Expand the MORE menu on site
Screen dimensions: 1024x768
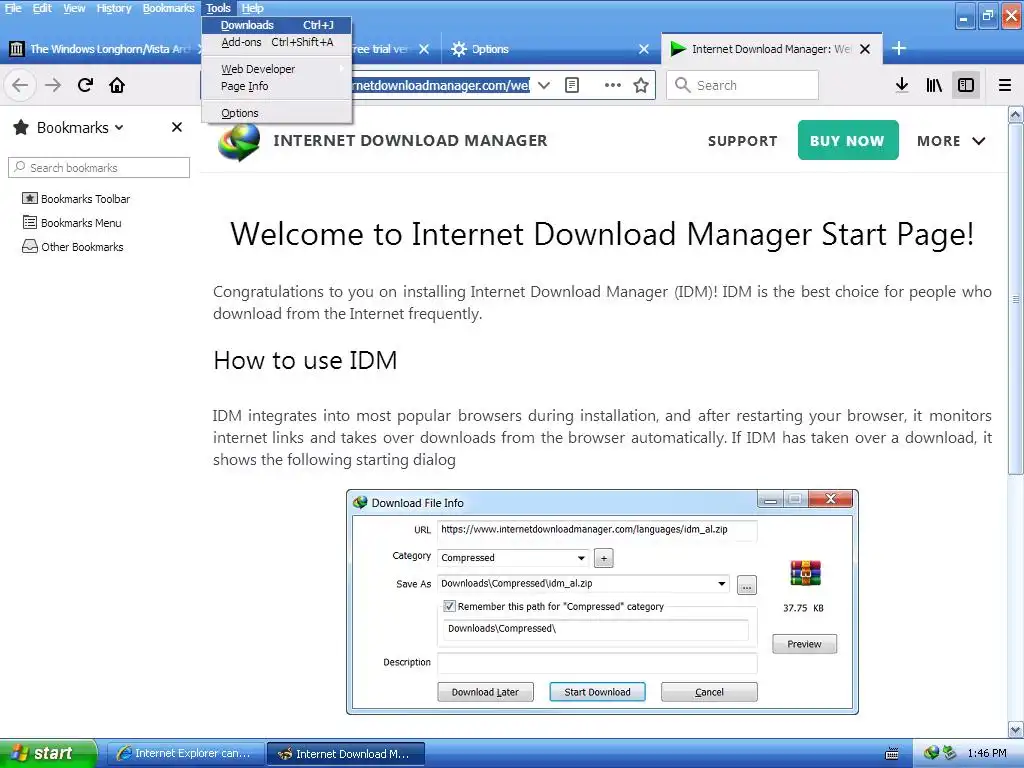[x=951, y=141]
